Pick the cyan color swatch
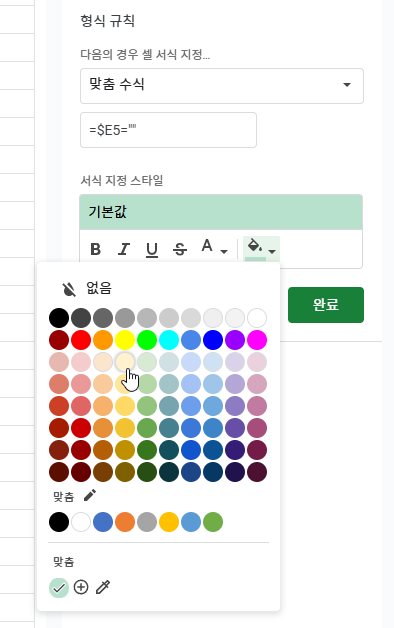The image size is (394, 628). point(169,340)
